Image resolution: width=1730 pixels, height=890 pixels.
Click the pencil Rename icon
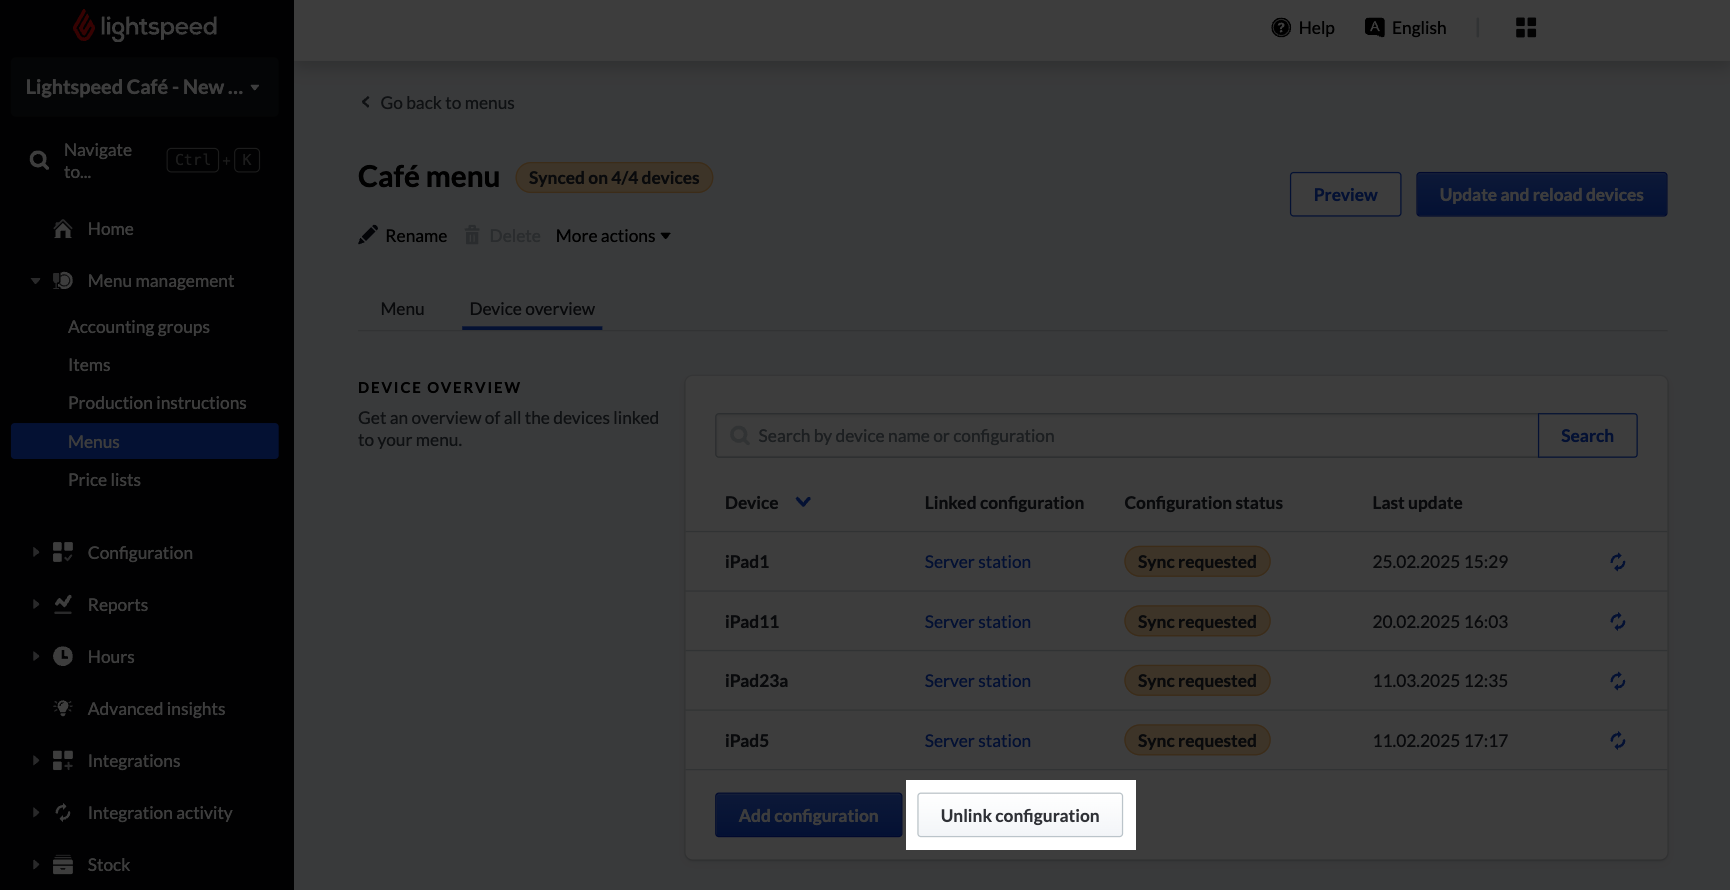[368, 235]
